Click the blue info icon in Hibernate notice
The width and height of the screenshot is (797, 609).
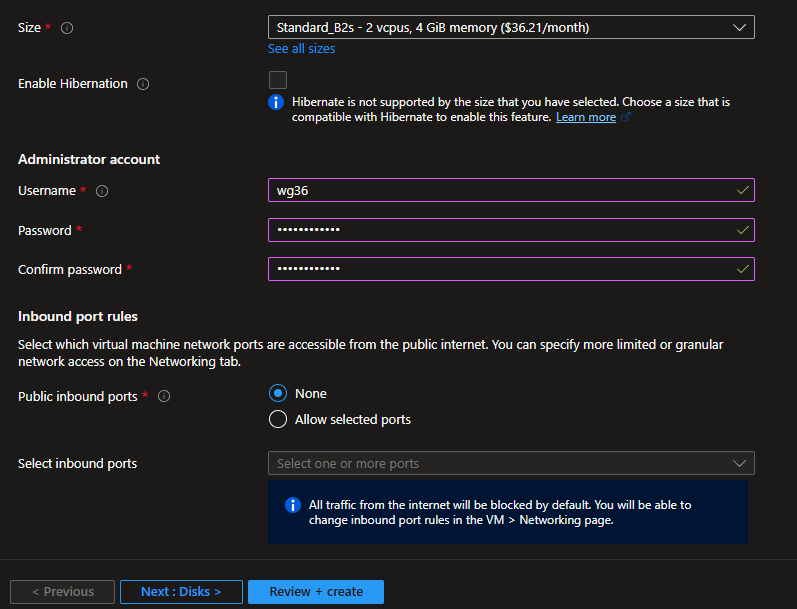click(x=276, y=102)
